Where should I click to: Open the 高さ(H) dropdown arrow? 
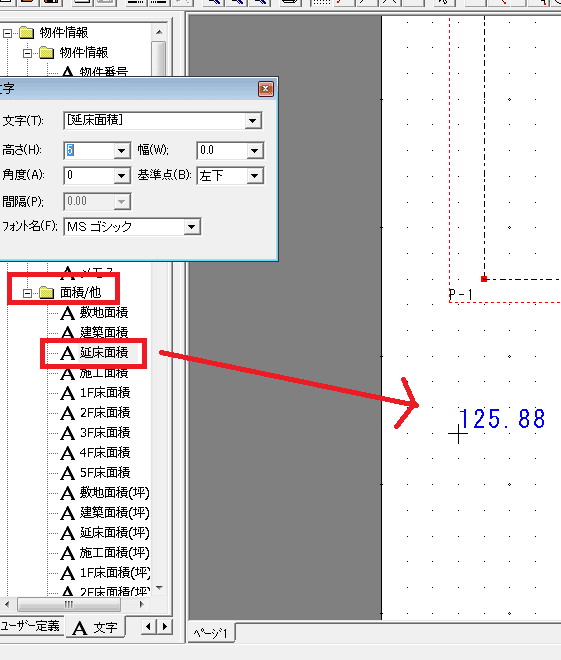coord(122,150)
